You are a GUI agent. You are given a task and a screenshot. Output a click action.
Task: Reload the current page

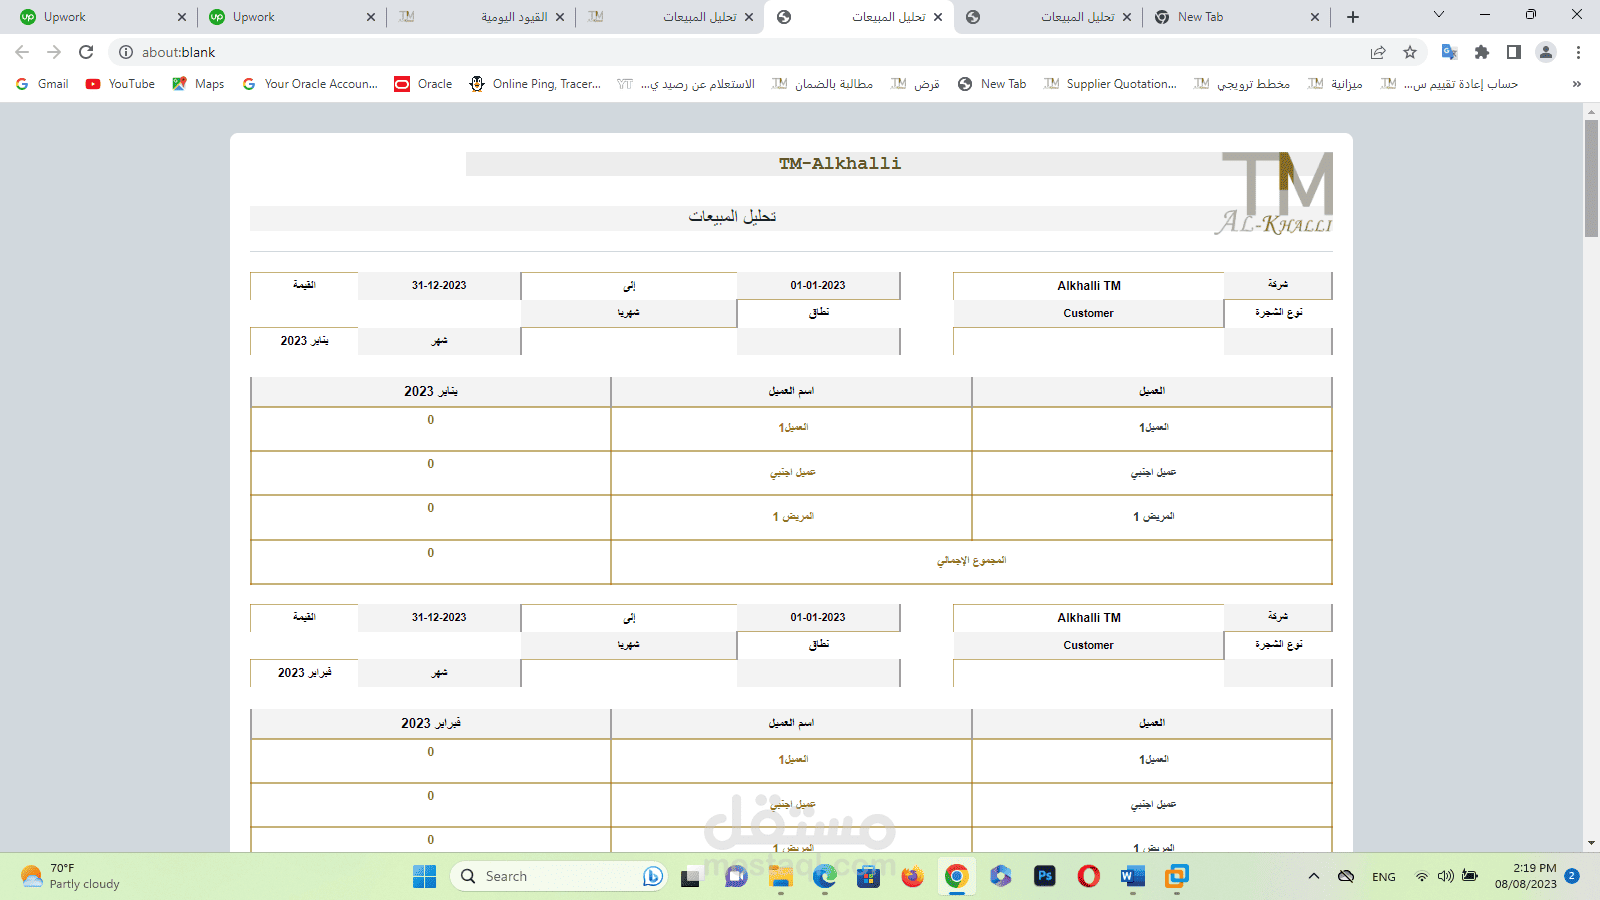click(86, 52)
